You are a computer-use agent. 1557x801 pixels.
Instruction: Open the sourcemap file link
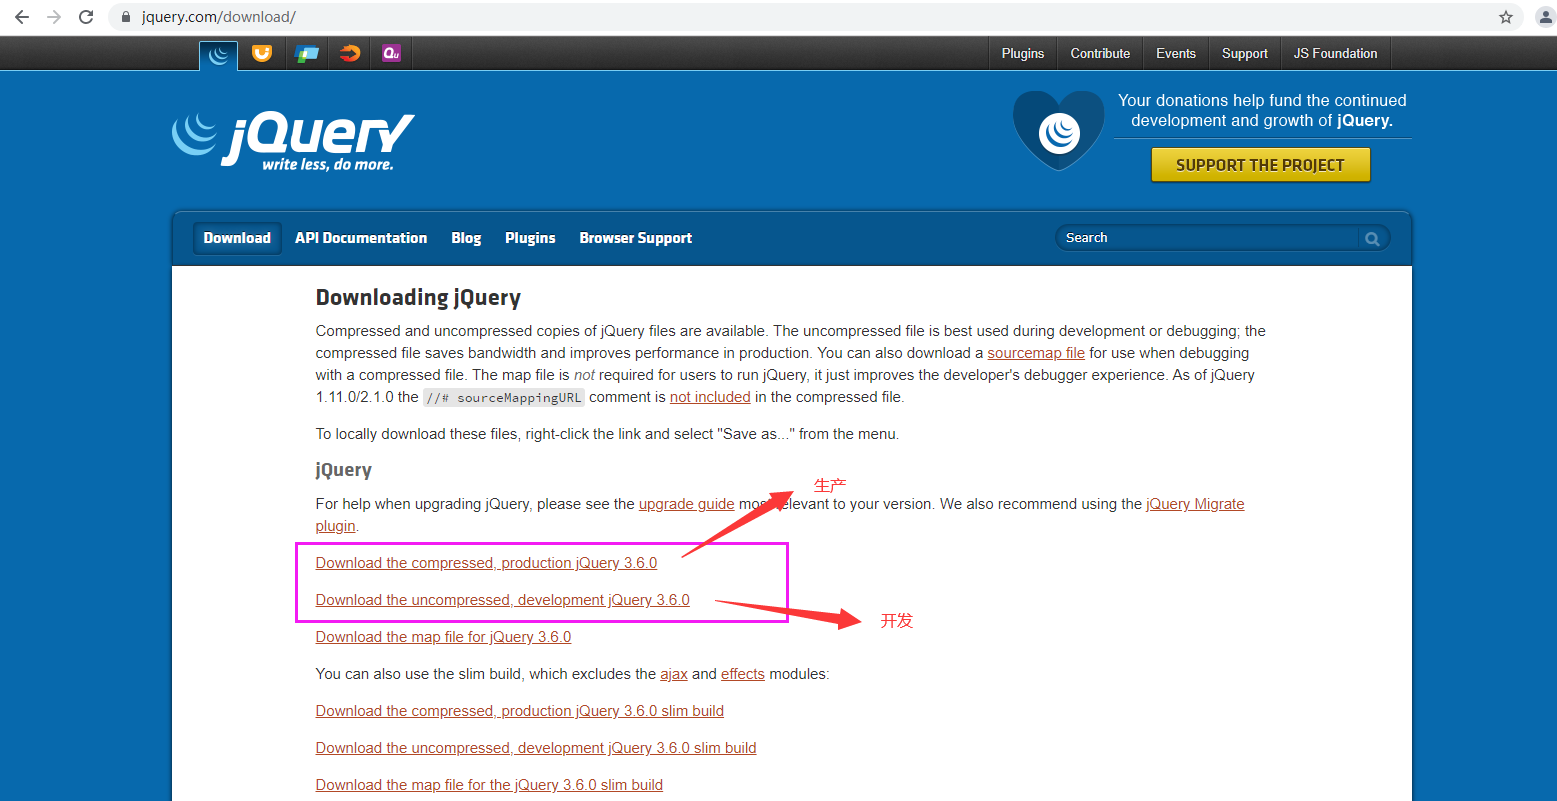pos(1036,353)
